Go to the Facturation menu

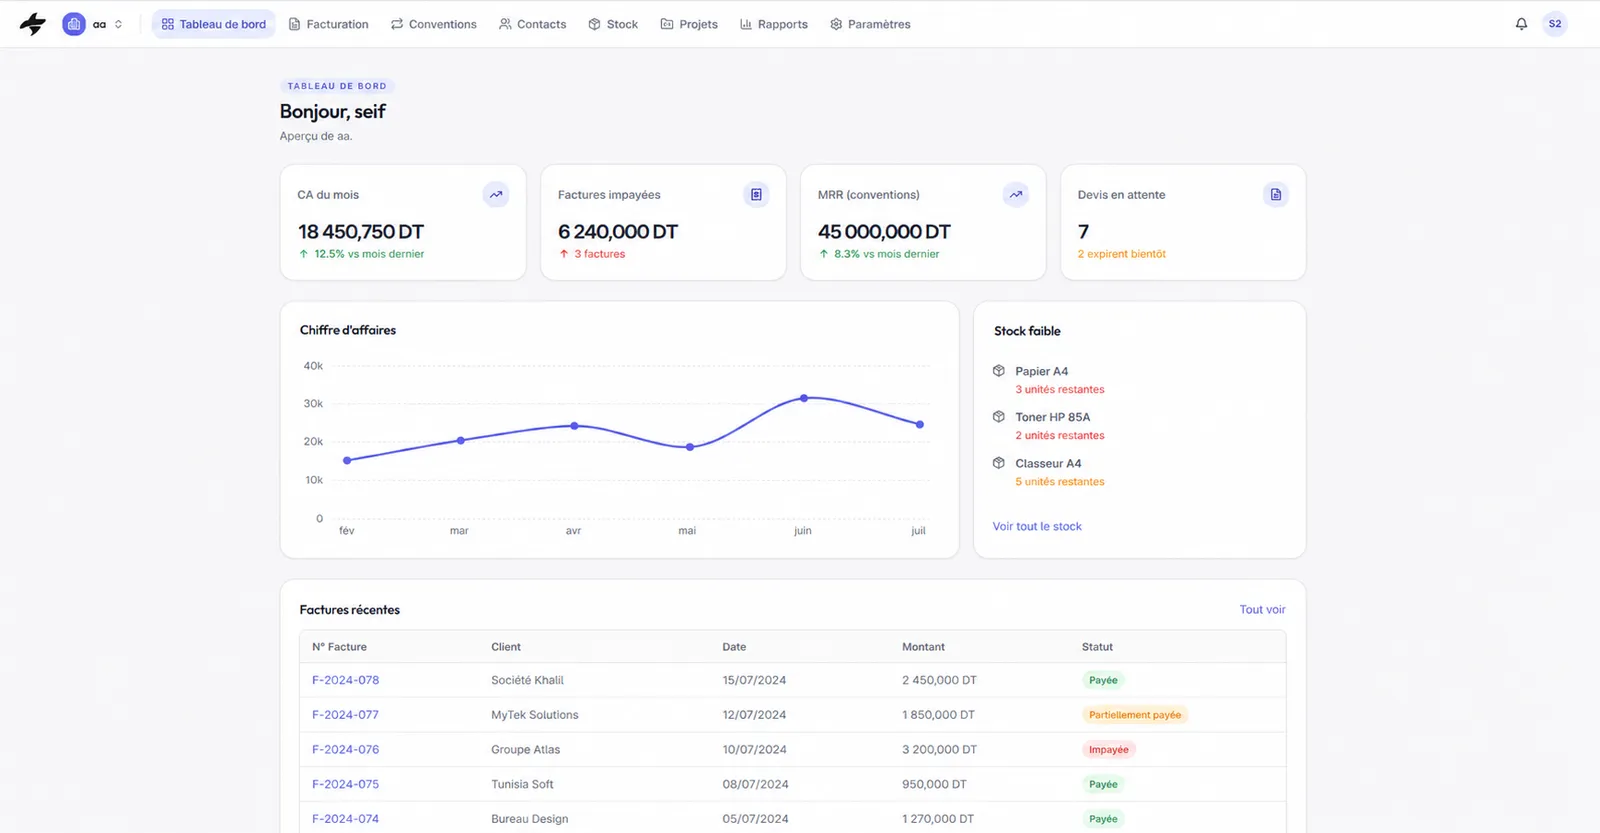tap(328, 24)
